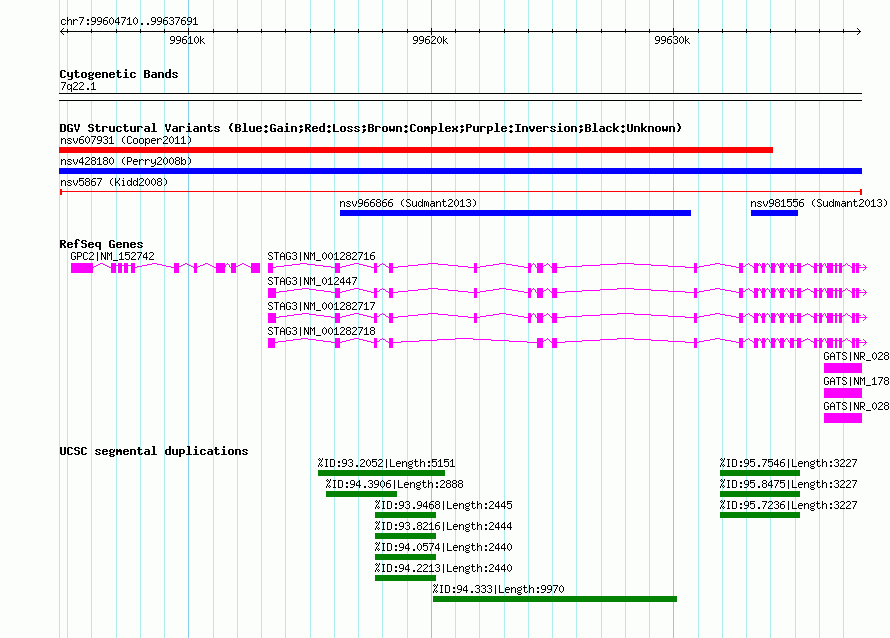Image resolution: width=890 pixels, height=638 pixels.
Task: Click the thin red line of nsv5867
Action: (x=460, y=192)
